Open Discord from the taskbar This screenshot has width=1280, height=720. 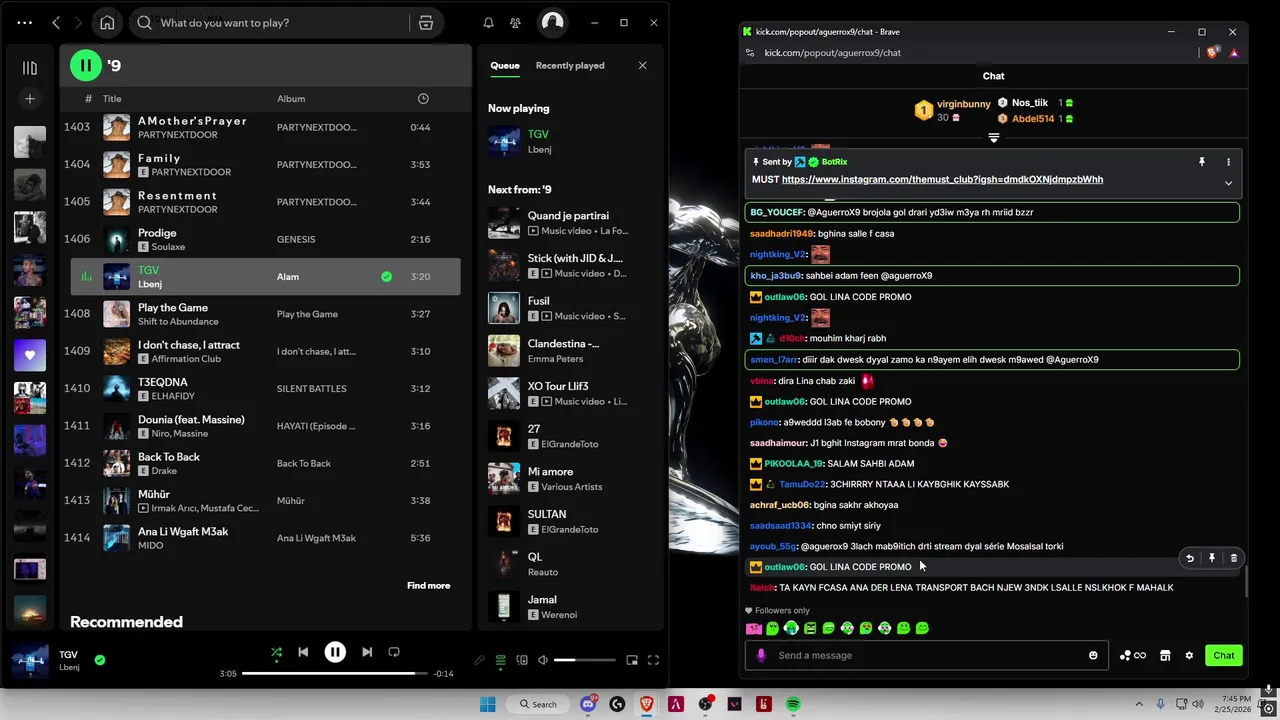(588, 704)
